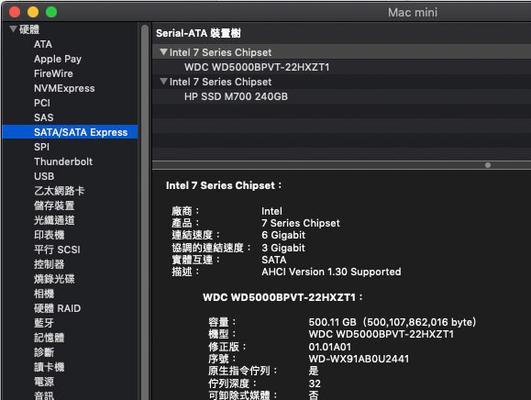Open the 藍牙 Bluetooth entry

point(44,323)
